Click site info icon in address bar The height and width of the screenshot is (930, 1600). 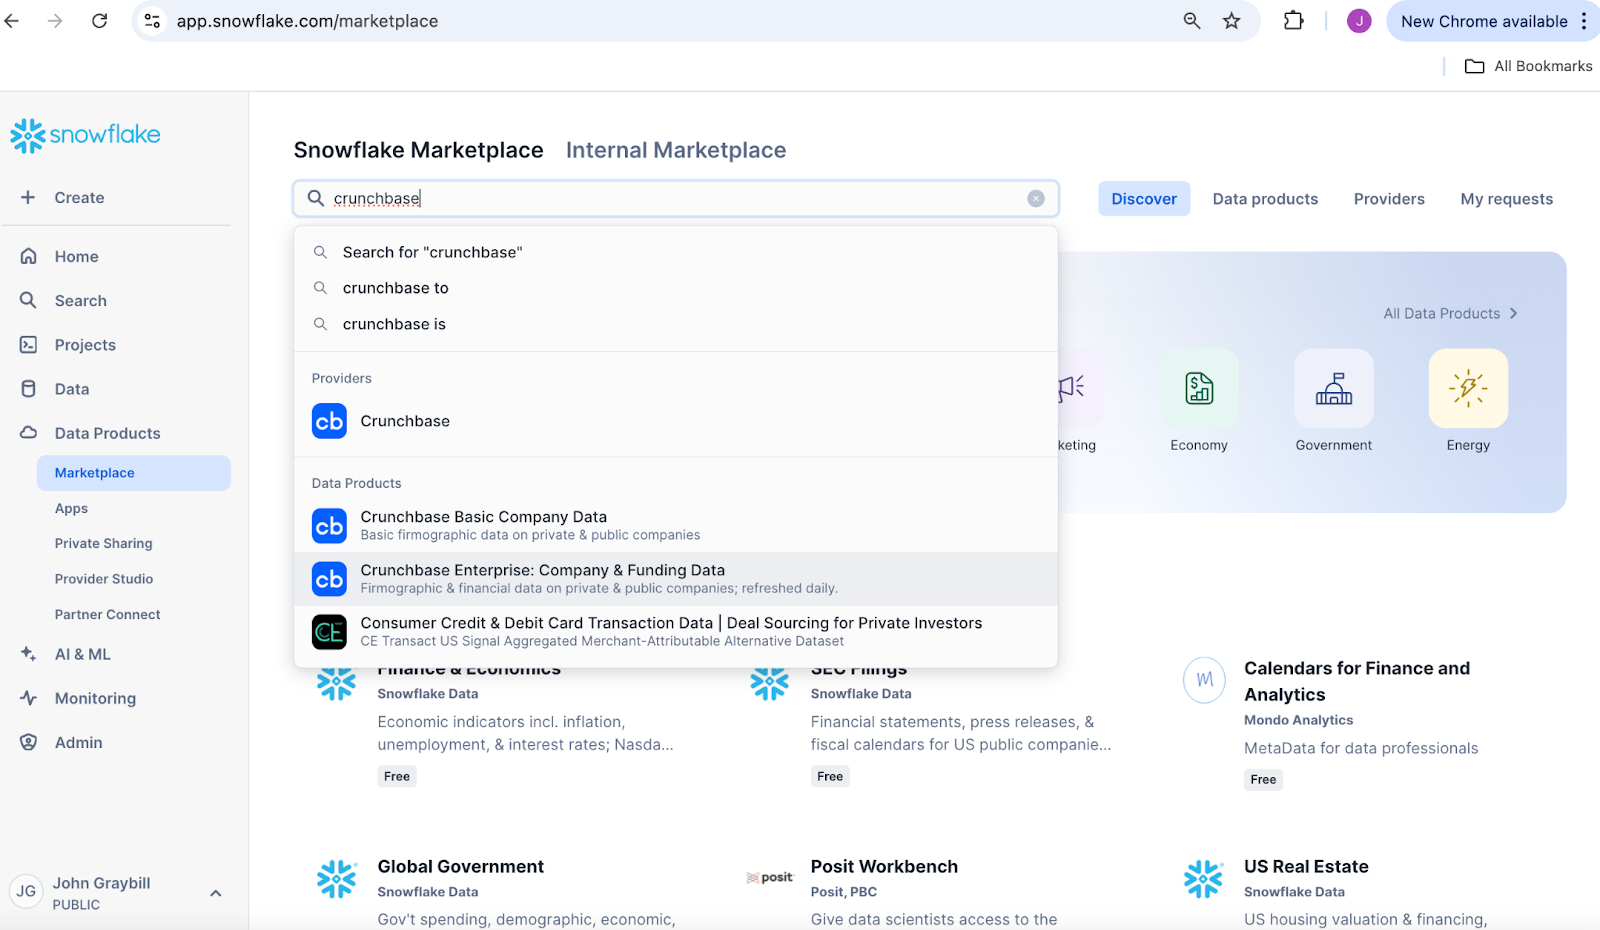[x=151, y=21]
